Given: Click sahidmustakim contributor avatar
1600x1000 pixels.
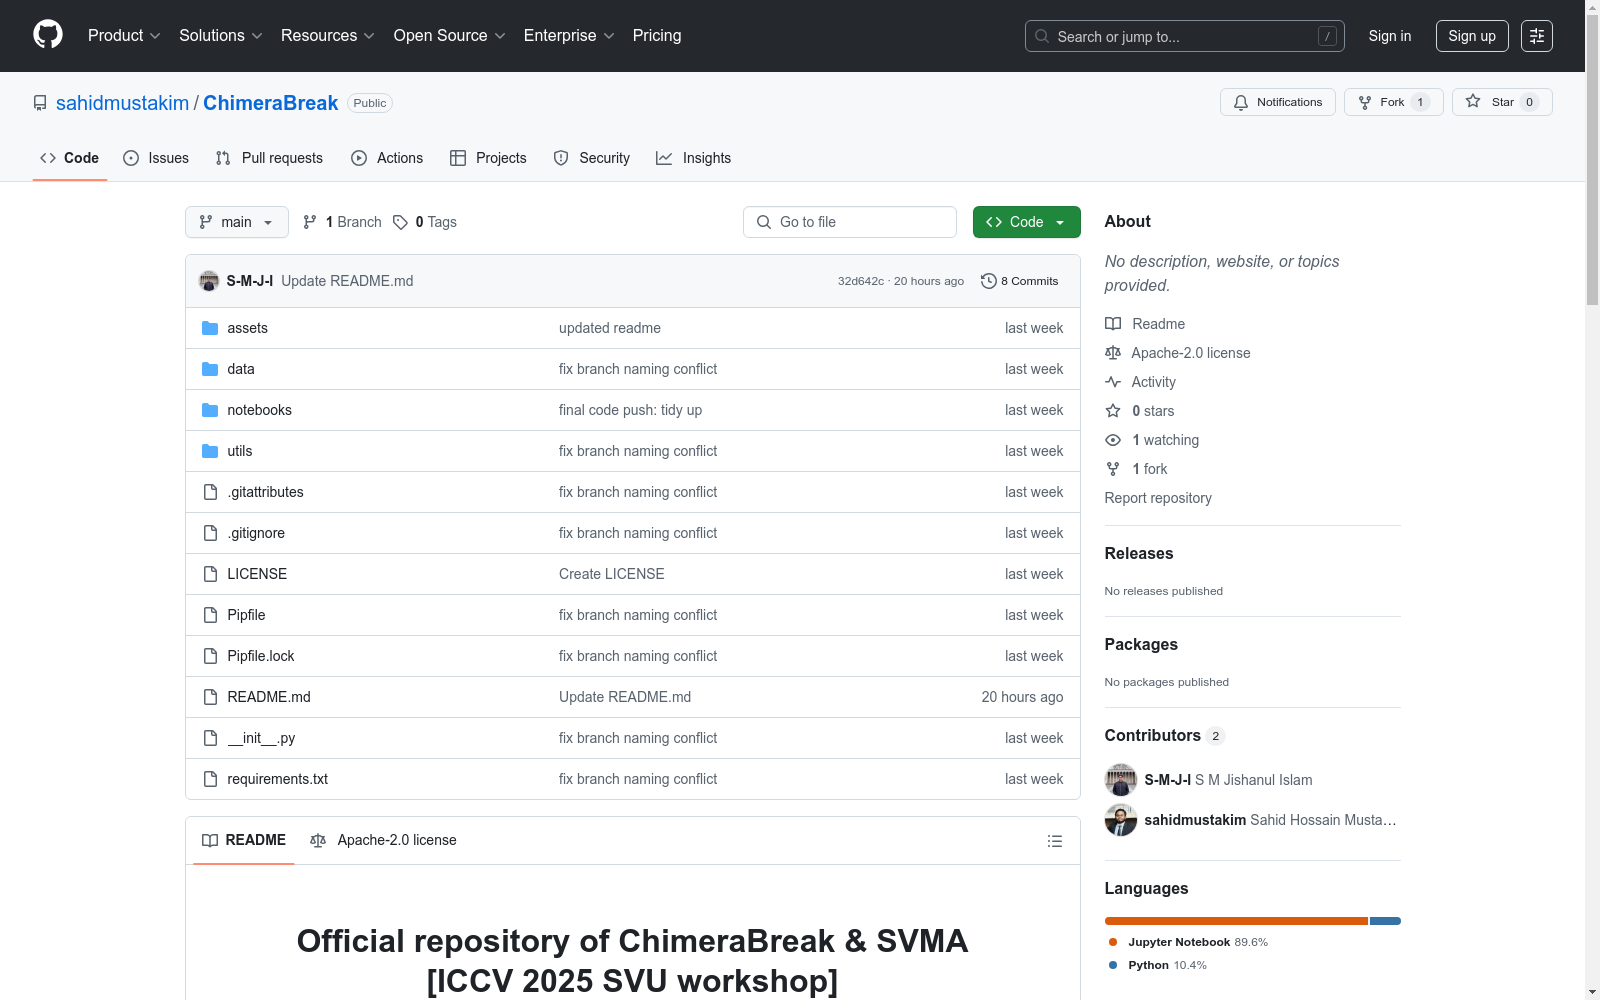Looking at the screenshot, I should click(x=1121, y=820).
